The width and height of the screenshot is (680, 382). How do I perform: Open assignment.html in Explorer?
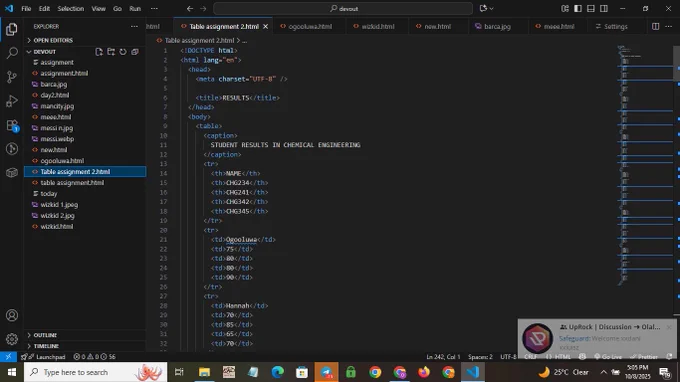85,73
